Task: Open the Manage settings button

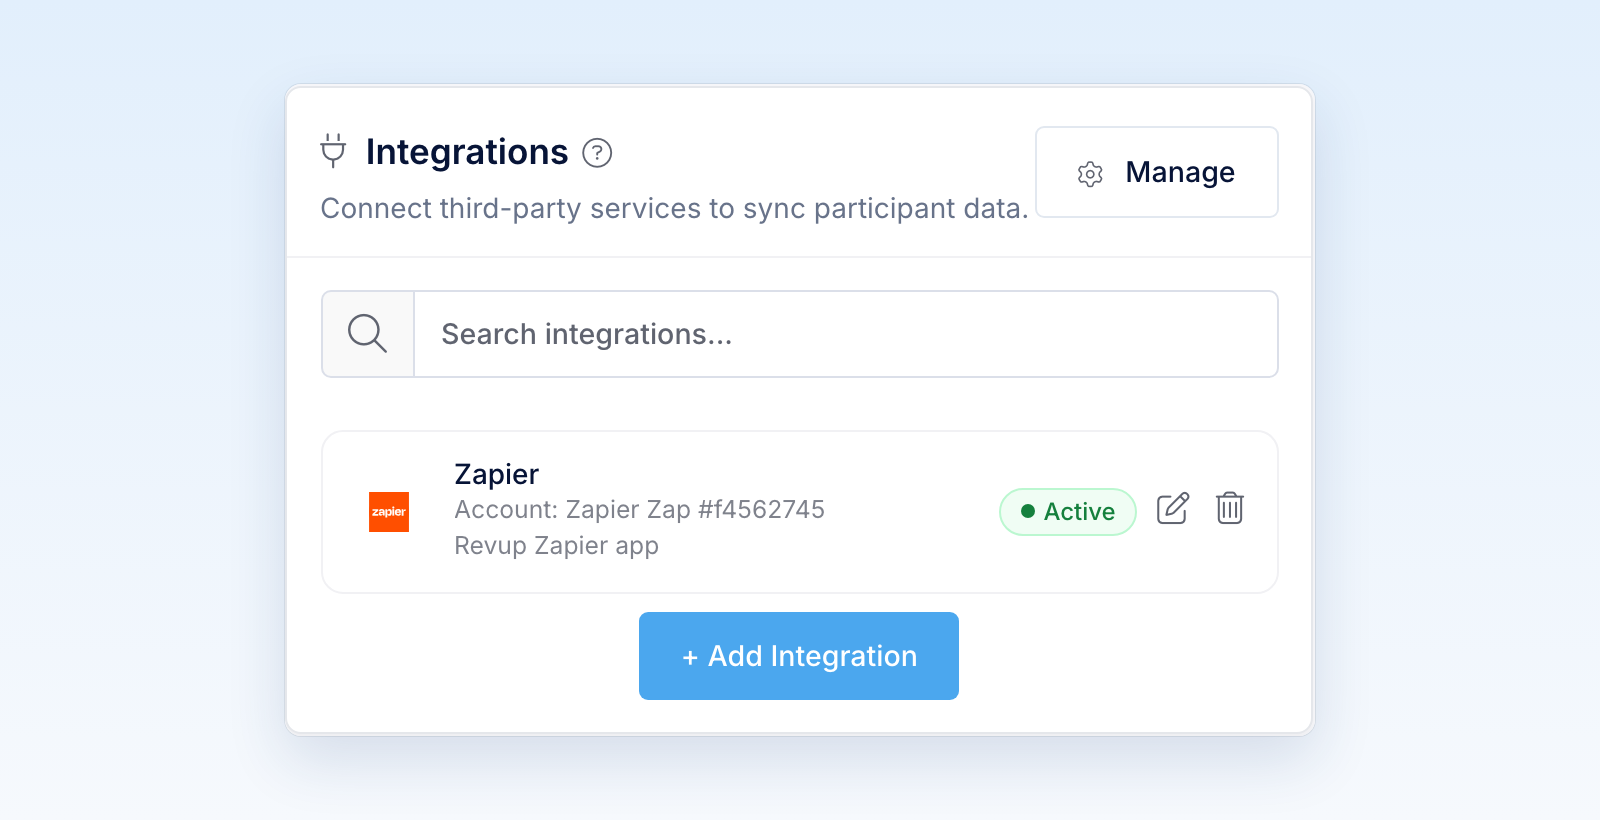Action: pyautogui.click(x=1157, y=172)
